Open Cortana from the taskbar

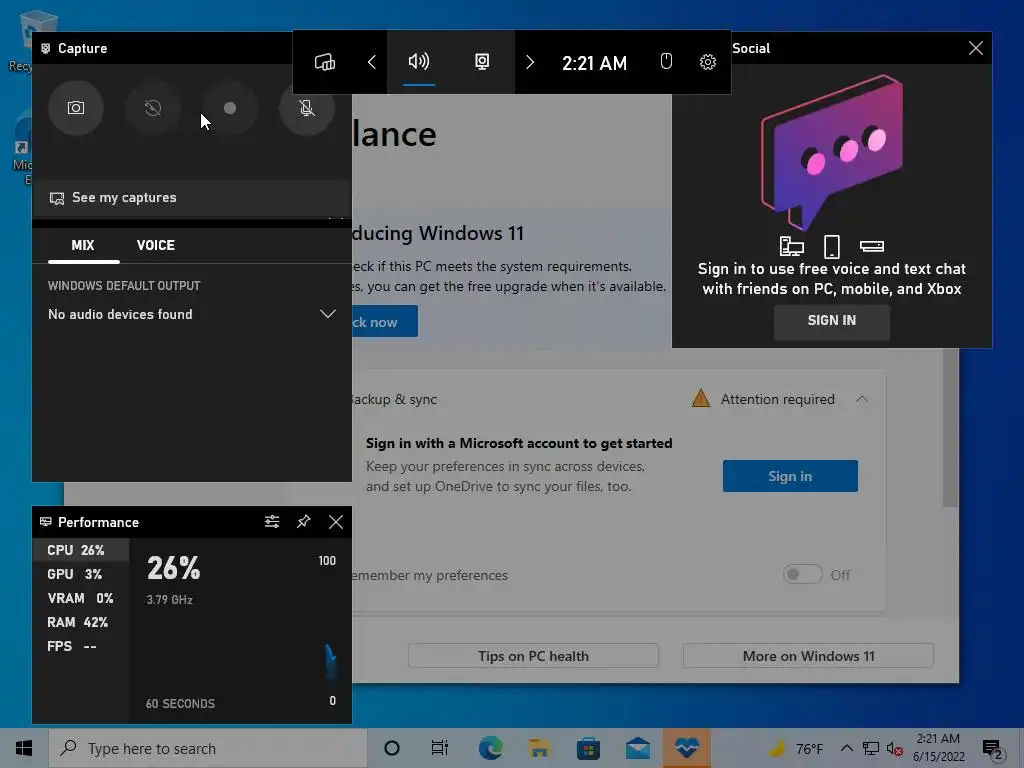click(x=392, y=748)
